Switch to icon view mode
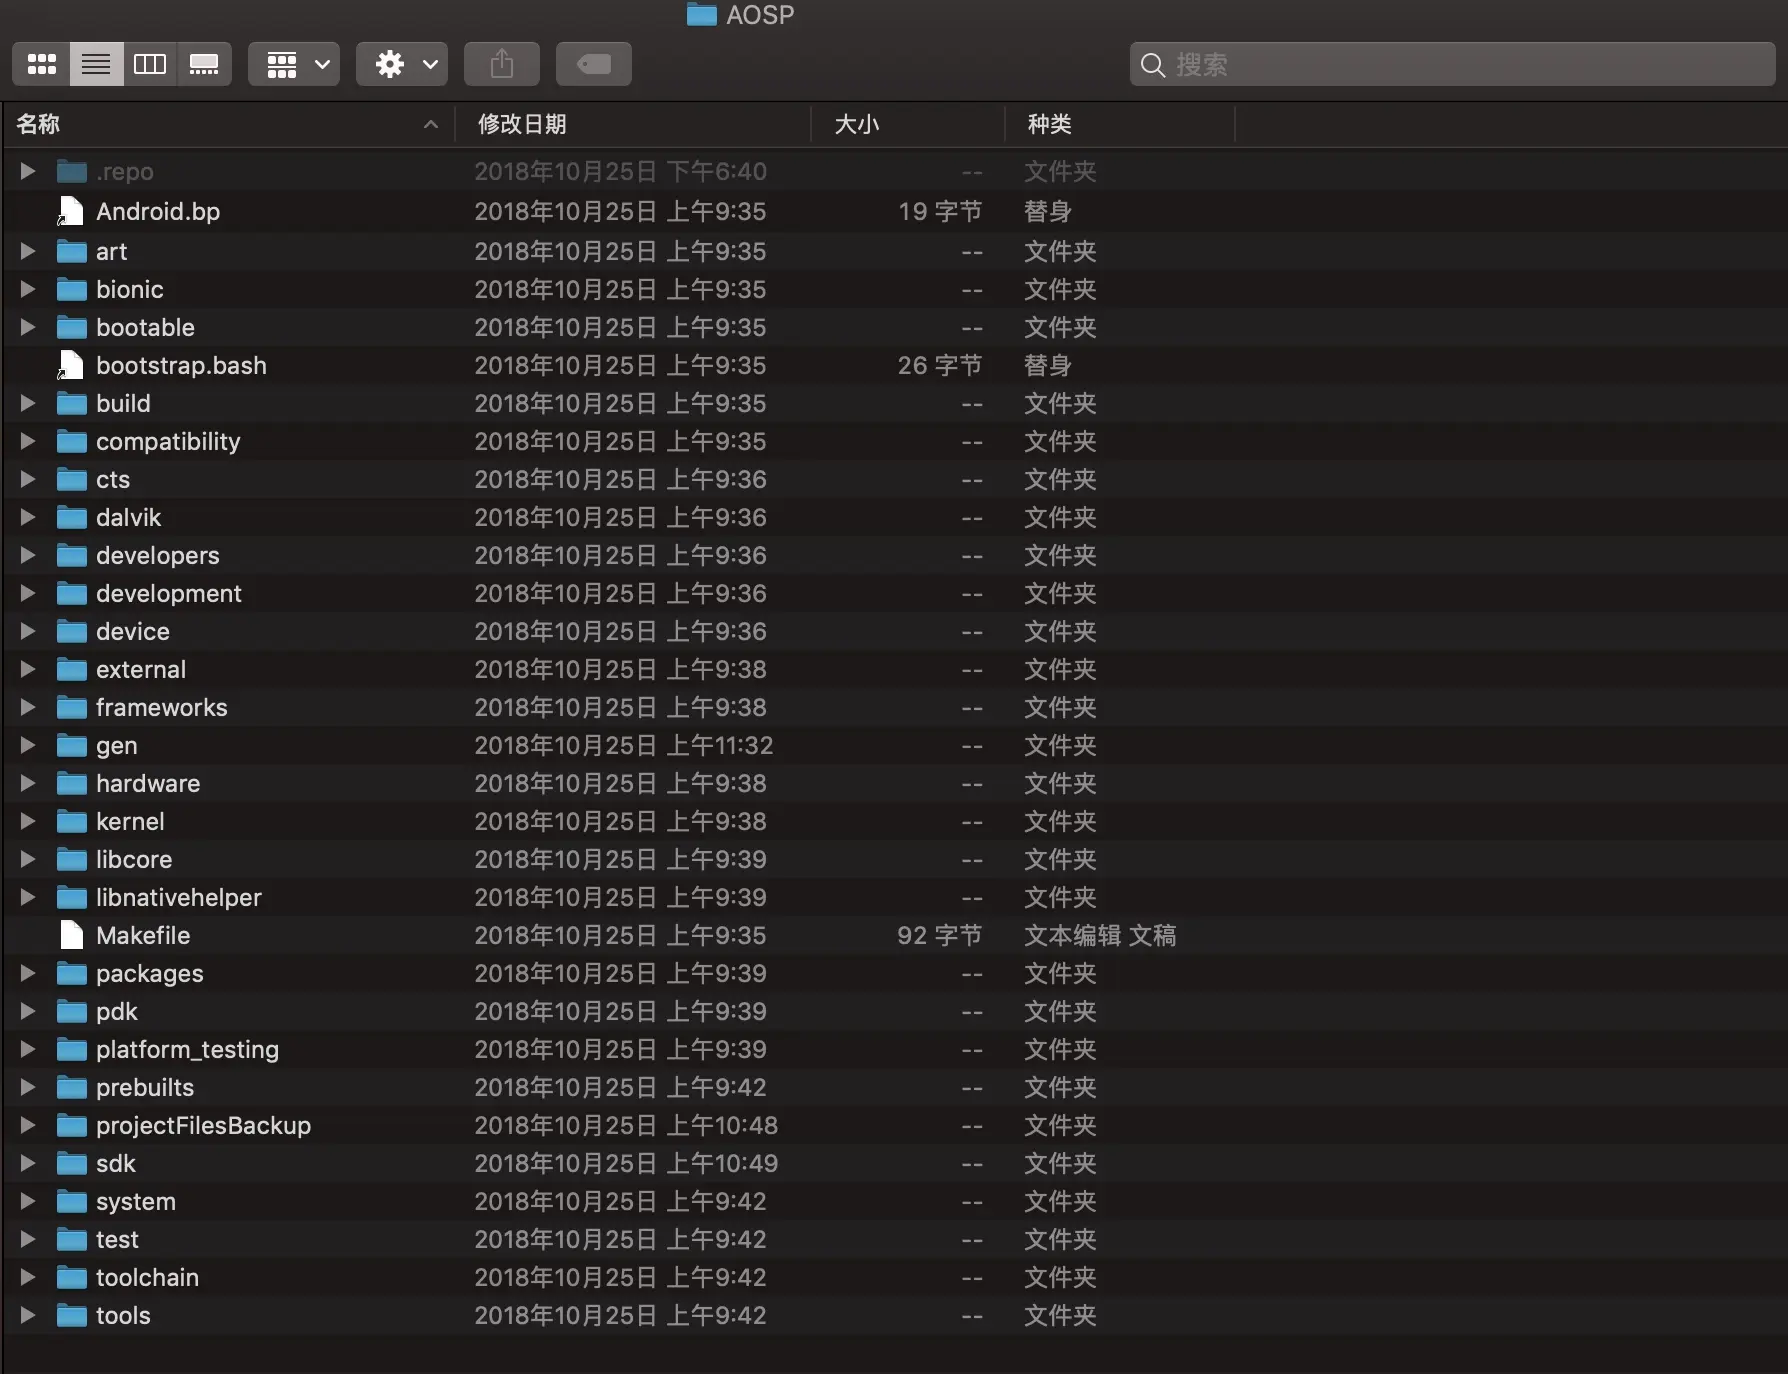The image size is (1788, 1374). [42, 65]
